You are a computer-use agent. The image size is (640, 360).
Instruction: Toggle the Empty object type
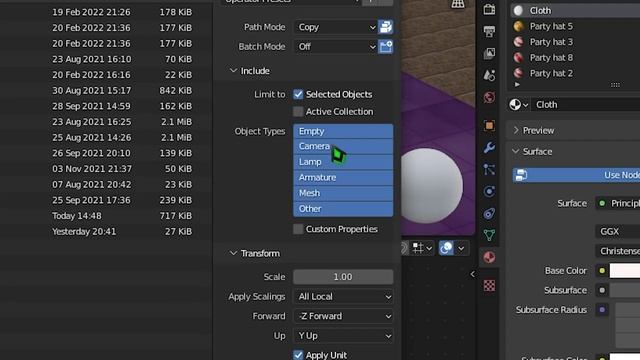click(343, 131)
